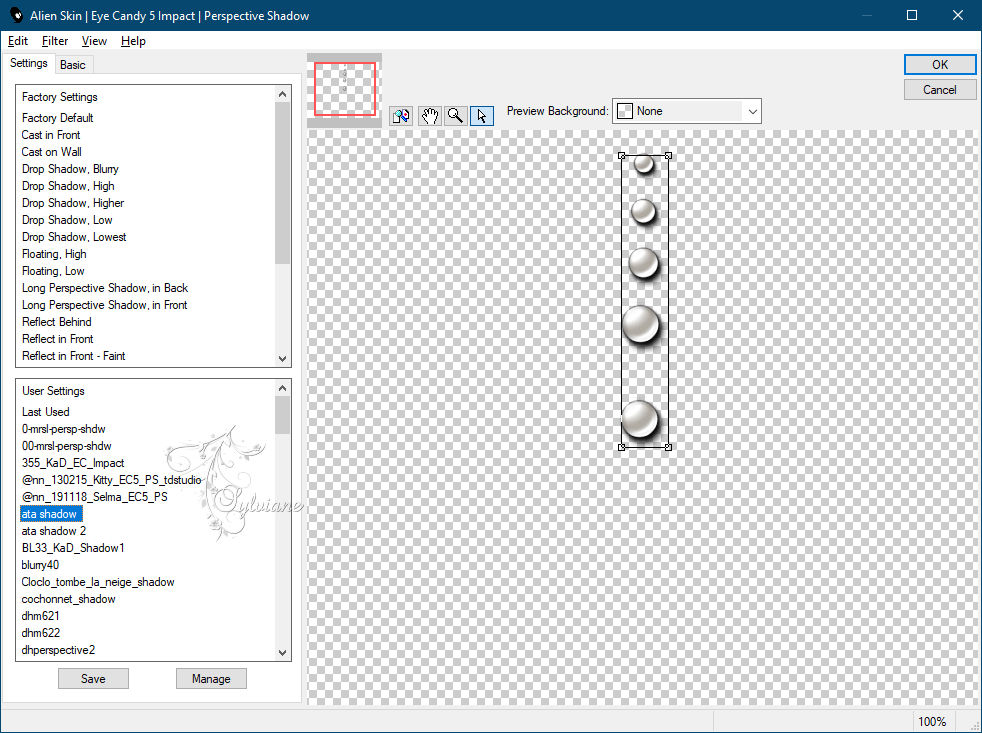Confirm with the OK button

coord(939,65)
